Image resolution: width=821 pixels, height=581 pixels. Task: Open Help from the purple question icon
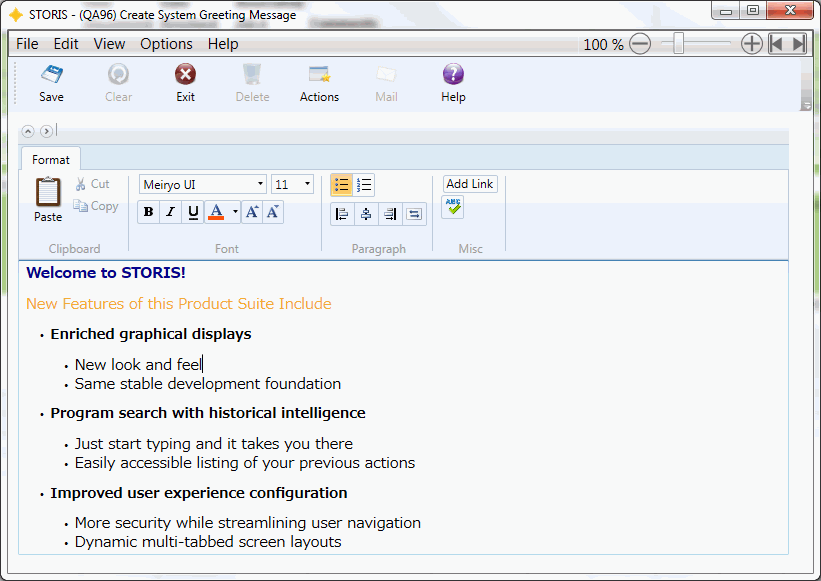click(x=453, y=76)
